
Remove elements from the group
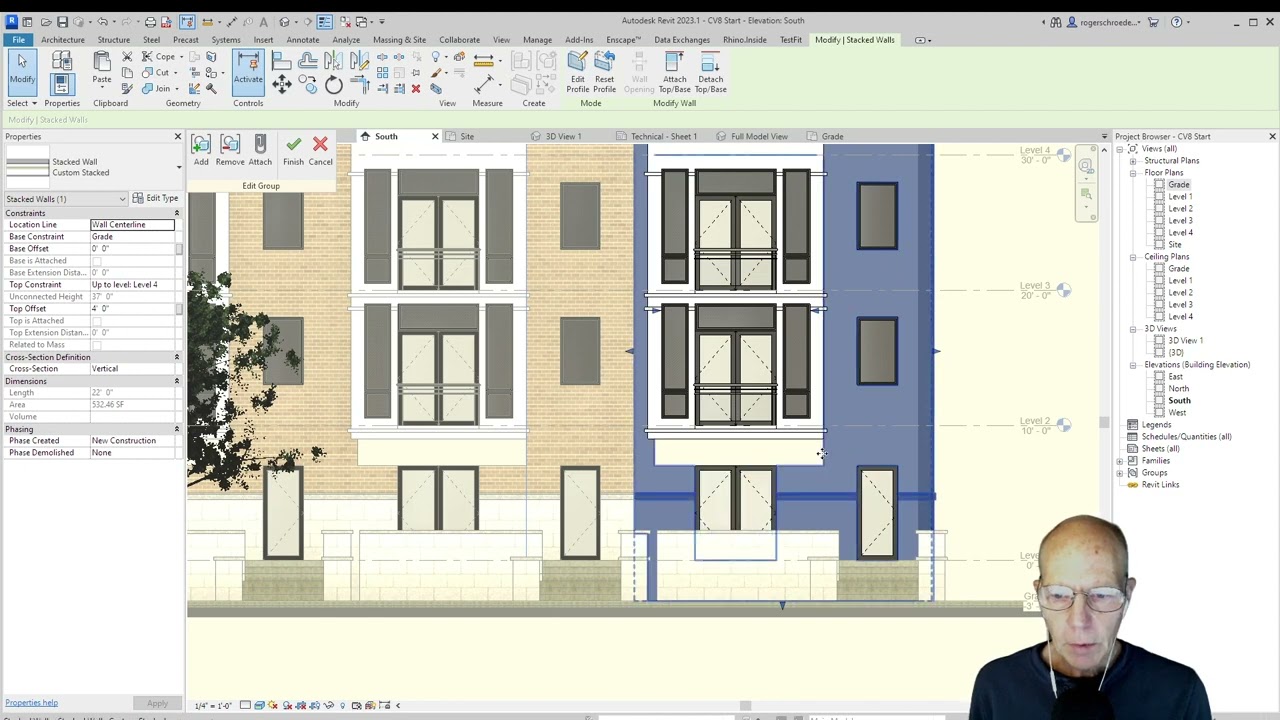coord(230,150)
